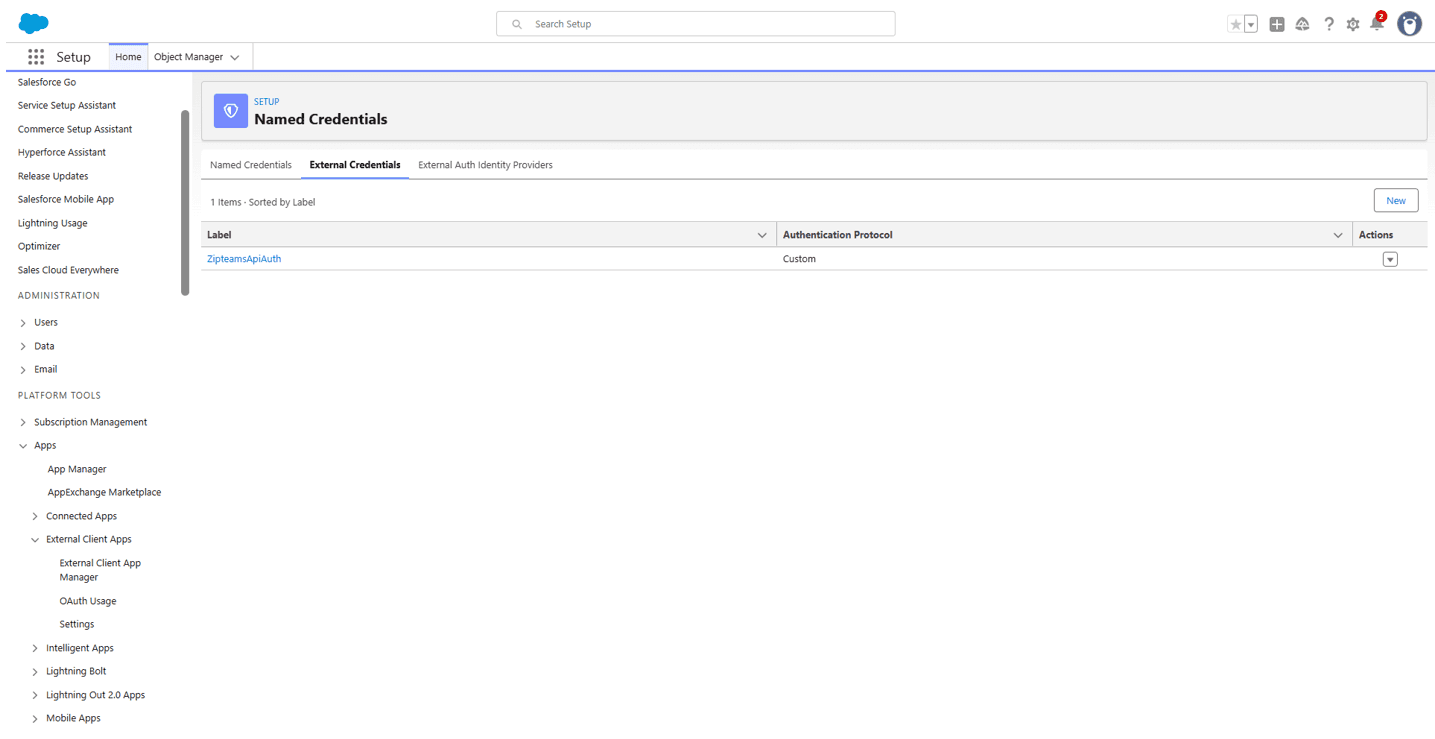This screenshot has height=739, width=1435.
Task: Open Salesforce Go in sidebar
Action: pos(47,82)
